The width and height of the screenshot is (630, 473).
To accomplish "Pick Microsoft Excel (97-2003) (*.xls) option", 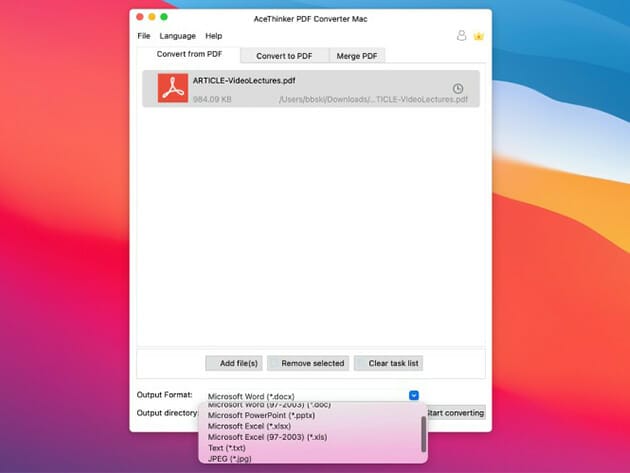I will 267,437.
